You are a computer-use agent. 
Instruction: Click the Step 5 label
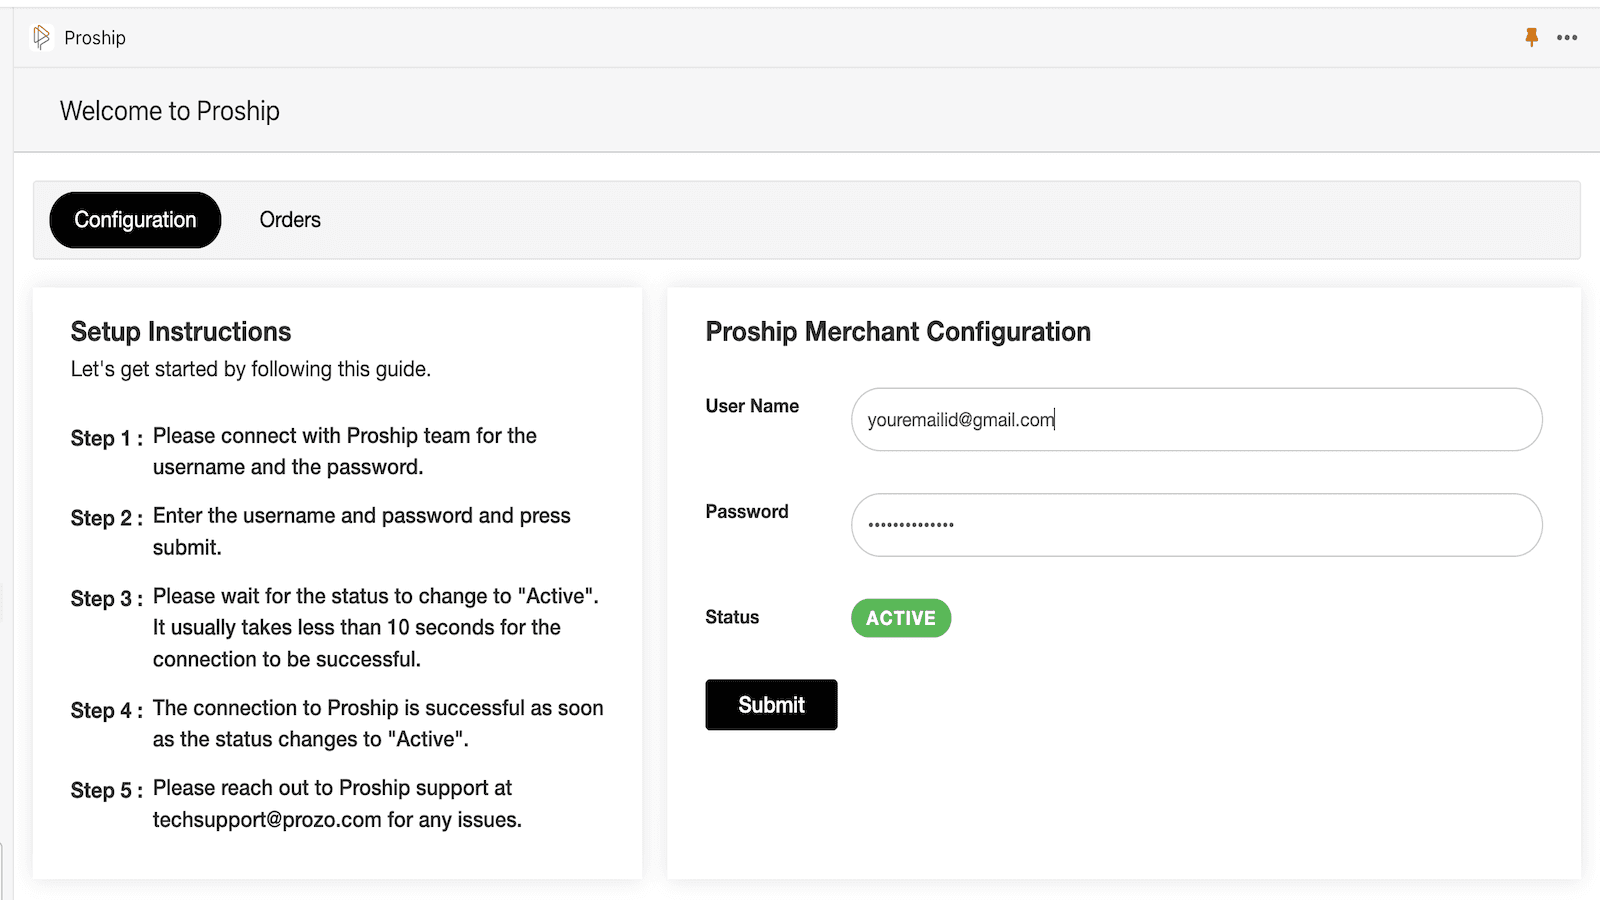click(x=106, y=790)
